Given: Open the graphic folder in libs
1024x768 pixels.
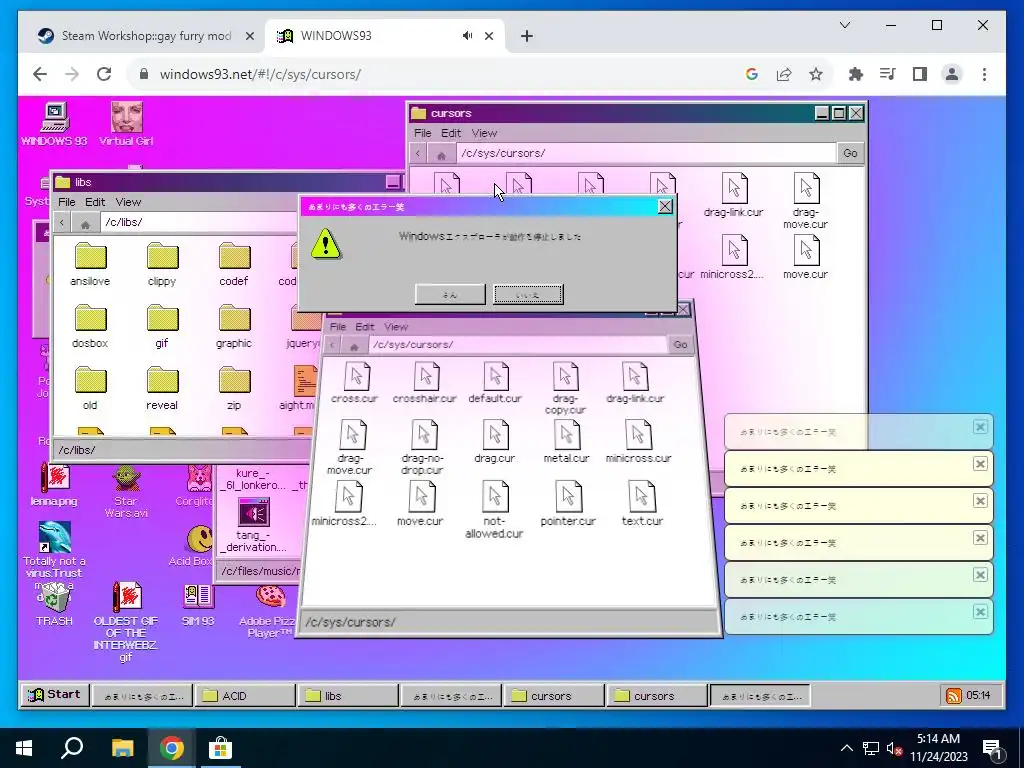Looking at the screenshot, I should coord(234,326).
